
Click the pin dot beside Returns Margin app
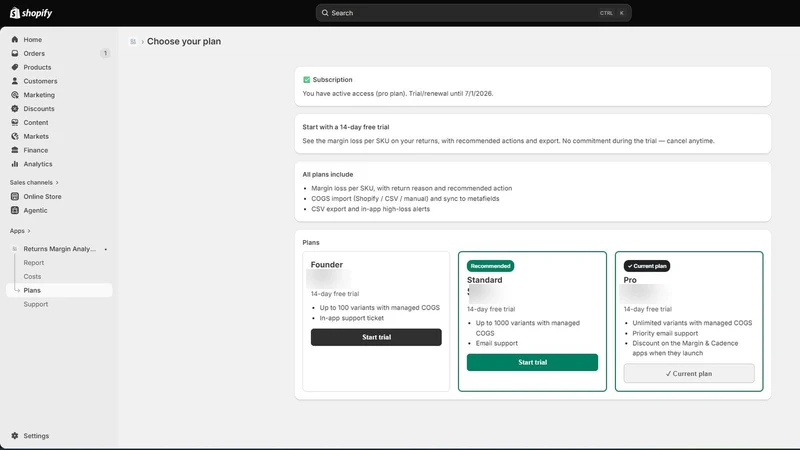point(106,249)
